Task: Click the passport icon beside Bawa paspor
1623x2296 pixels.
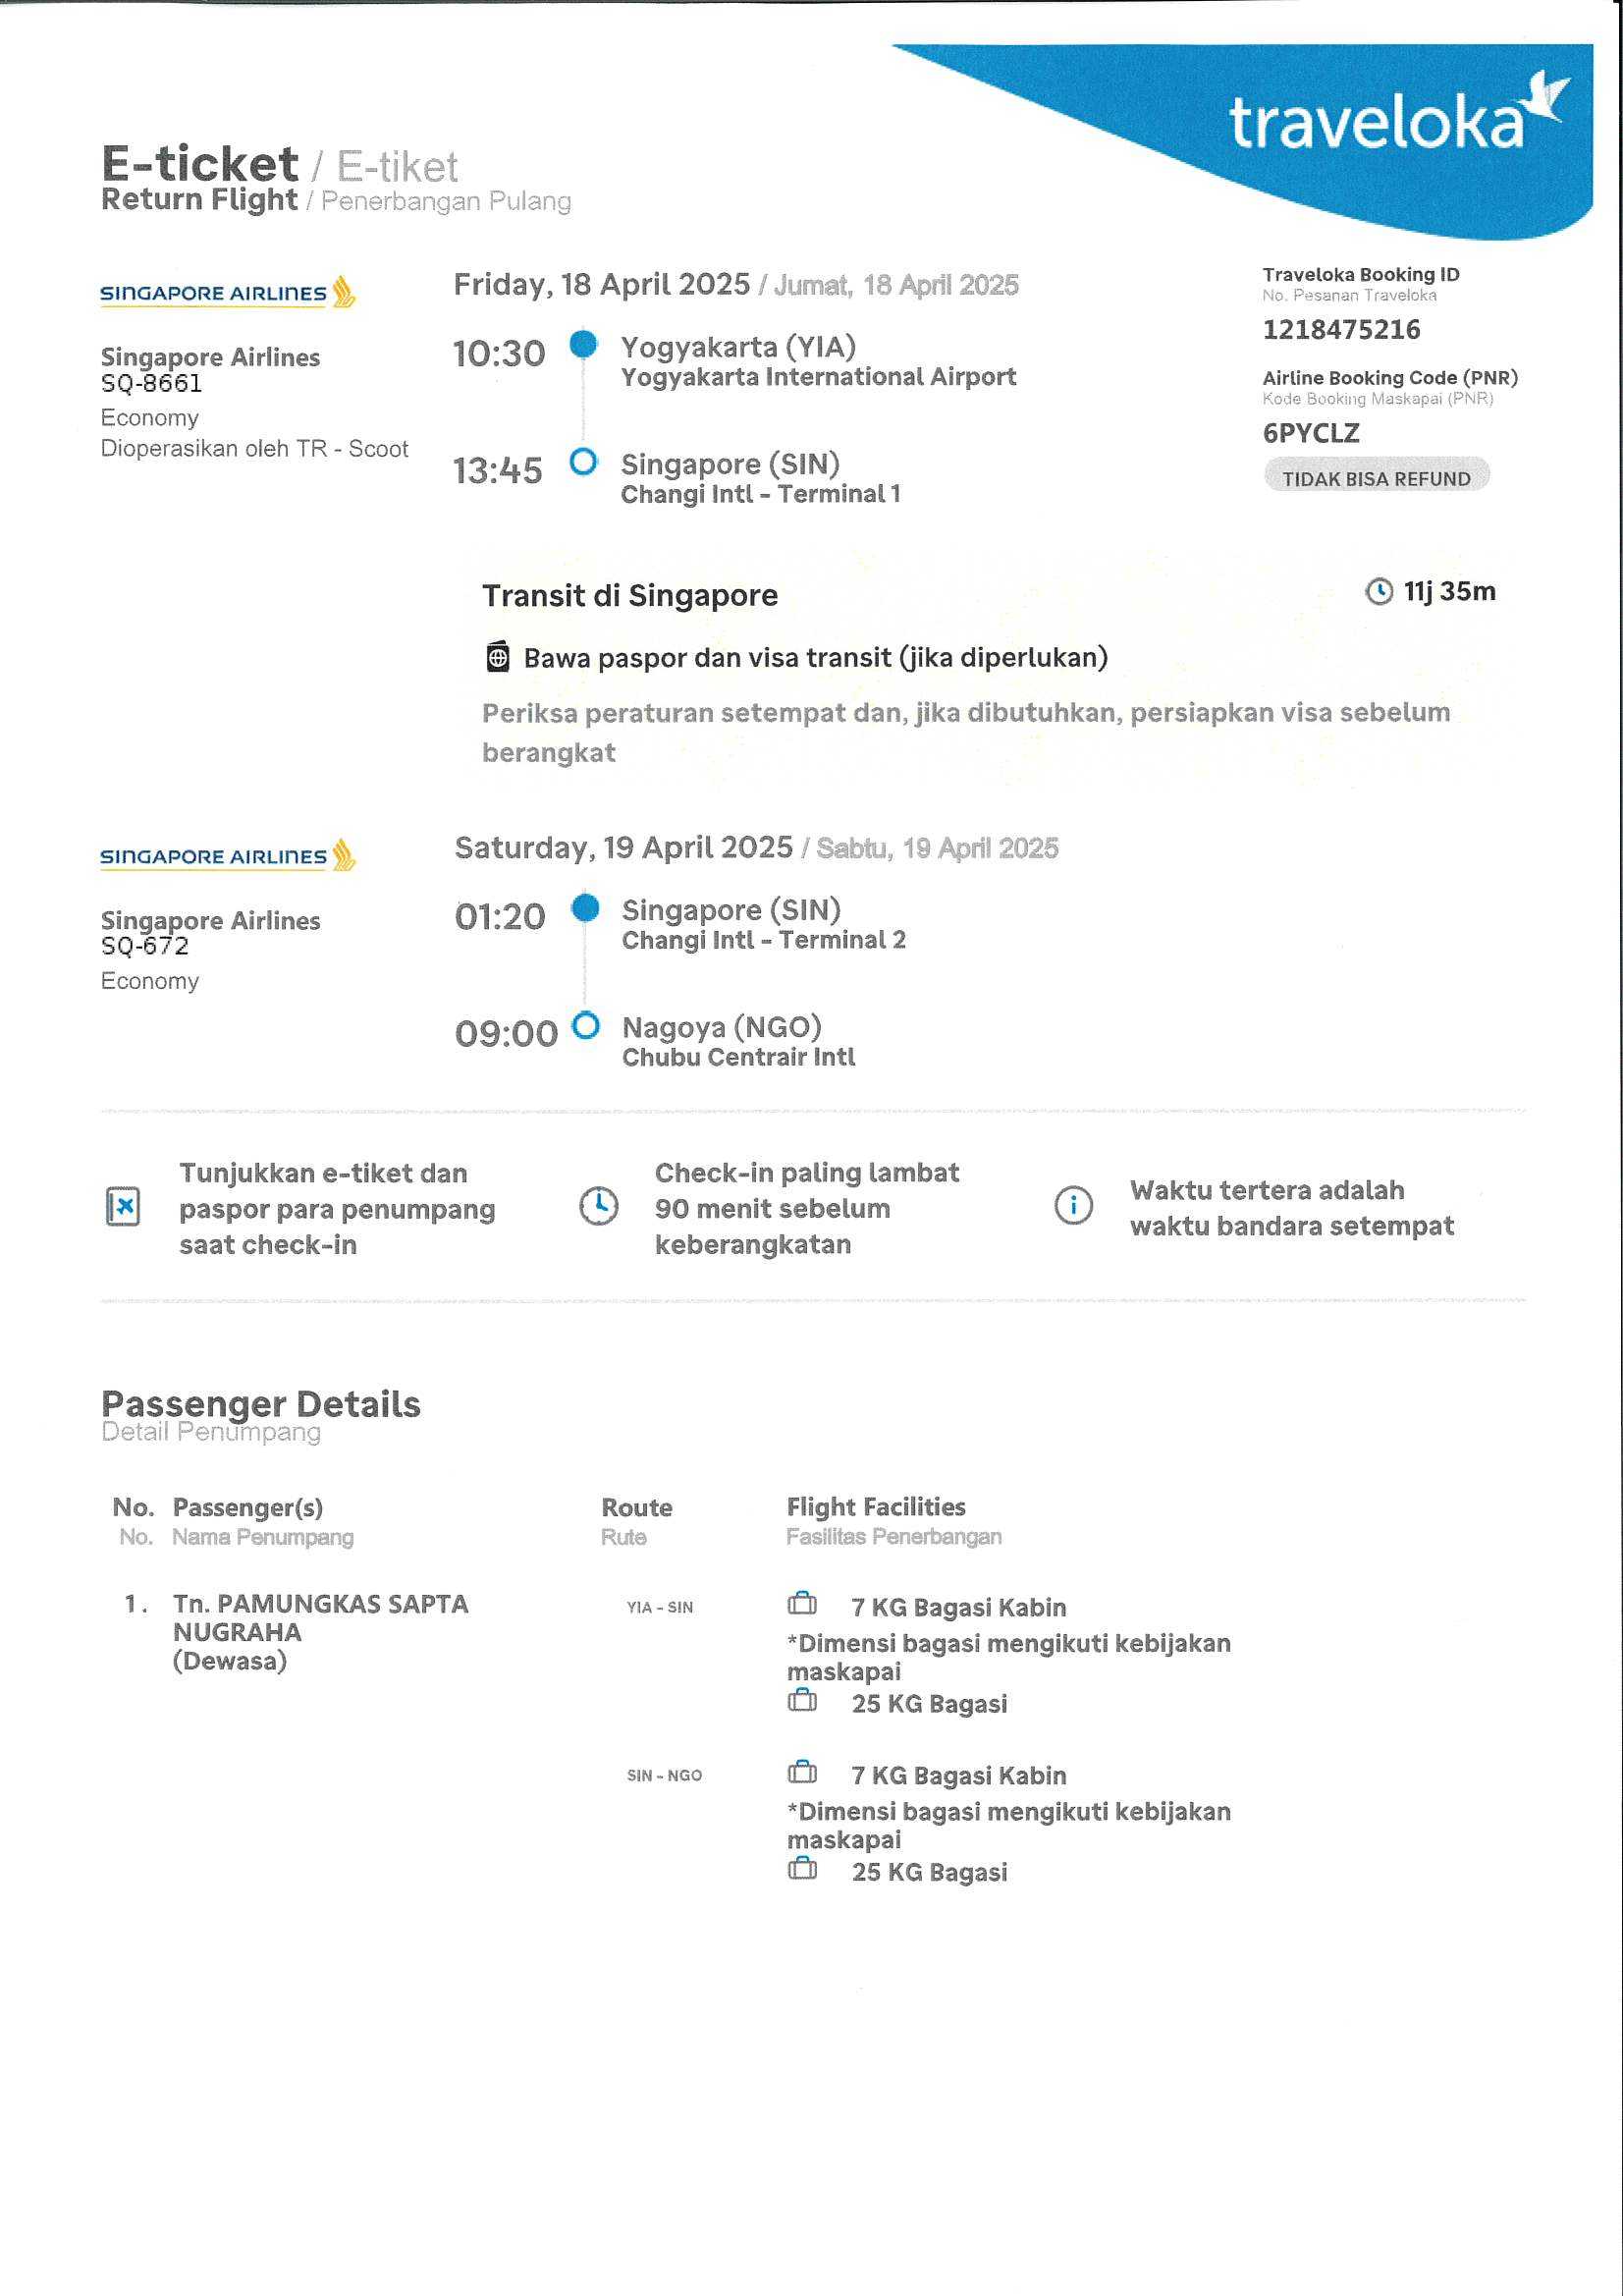Action: (498, 657)
